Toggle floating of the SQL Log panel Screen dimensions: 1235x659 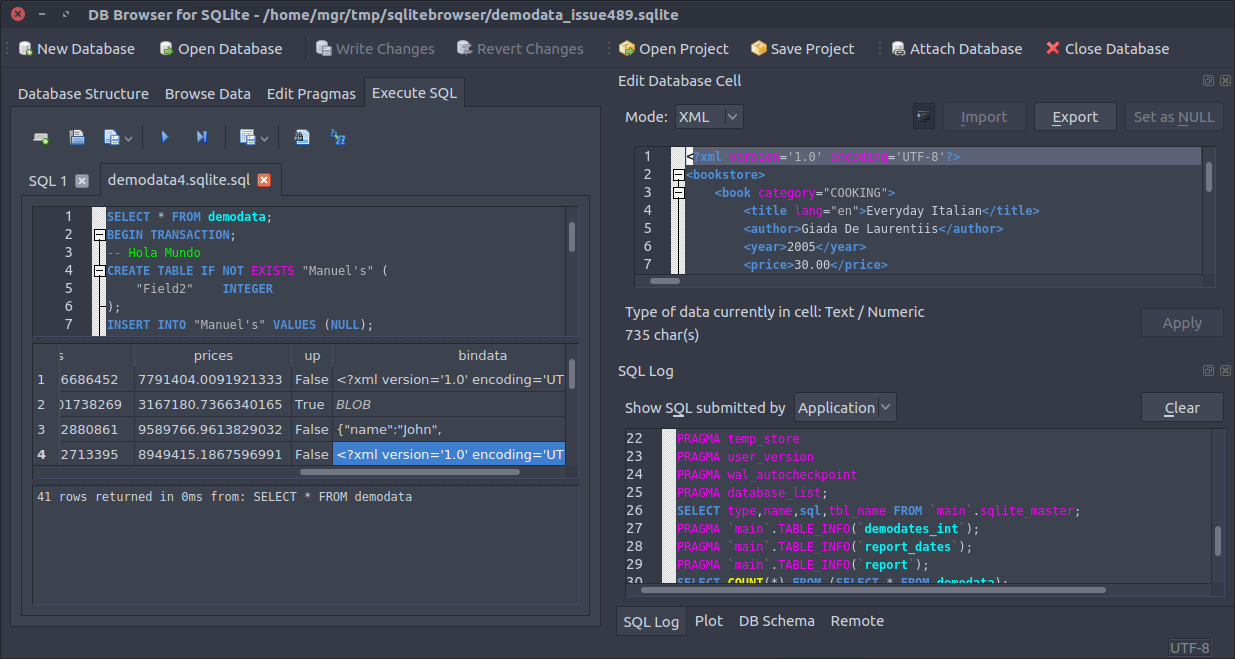coord(1208,370)
